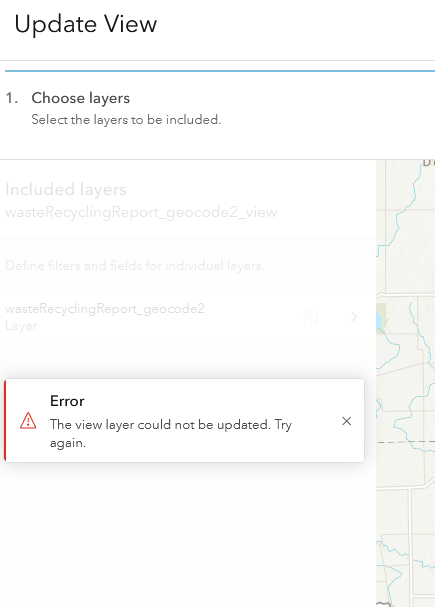Click the red accent bar of the alert

pos(5,420)
